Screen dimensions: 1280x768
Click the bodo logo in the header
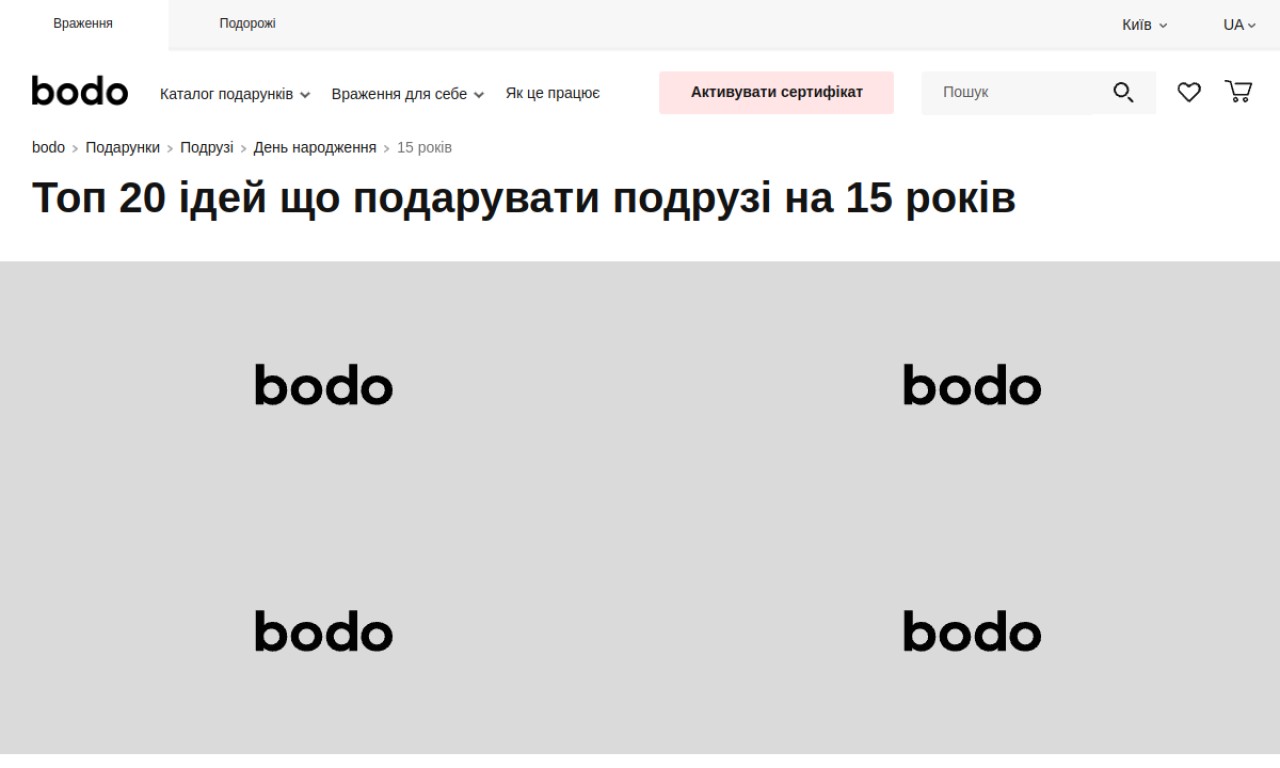[x=80, y=91]
